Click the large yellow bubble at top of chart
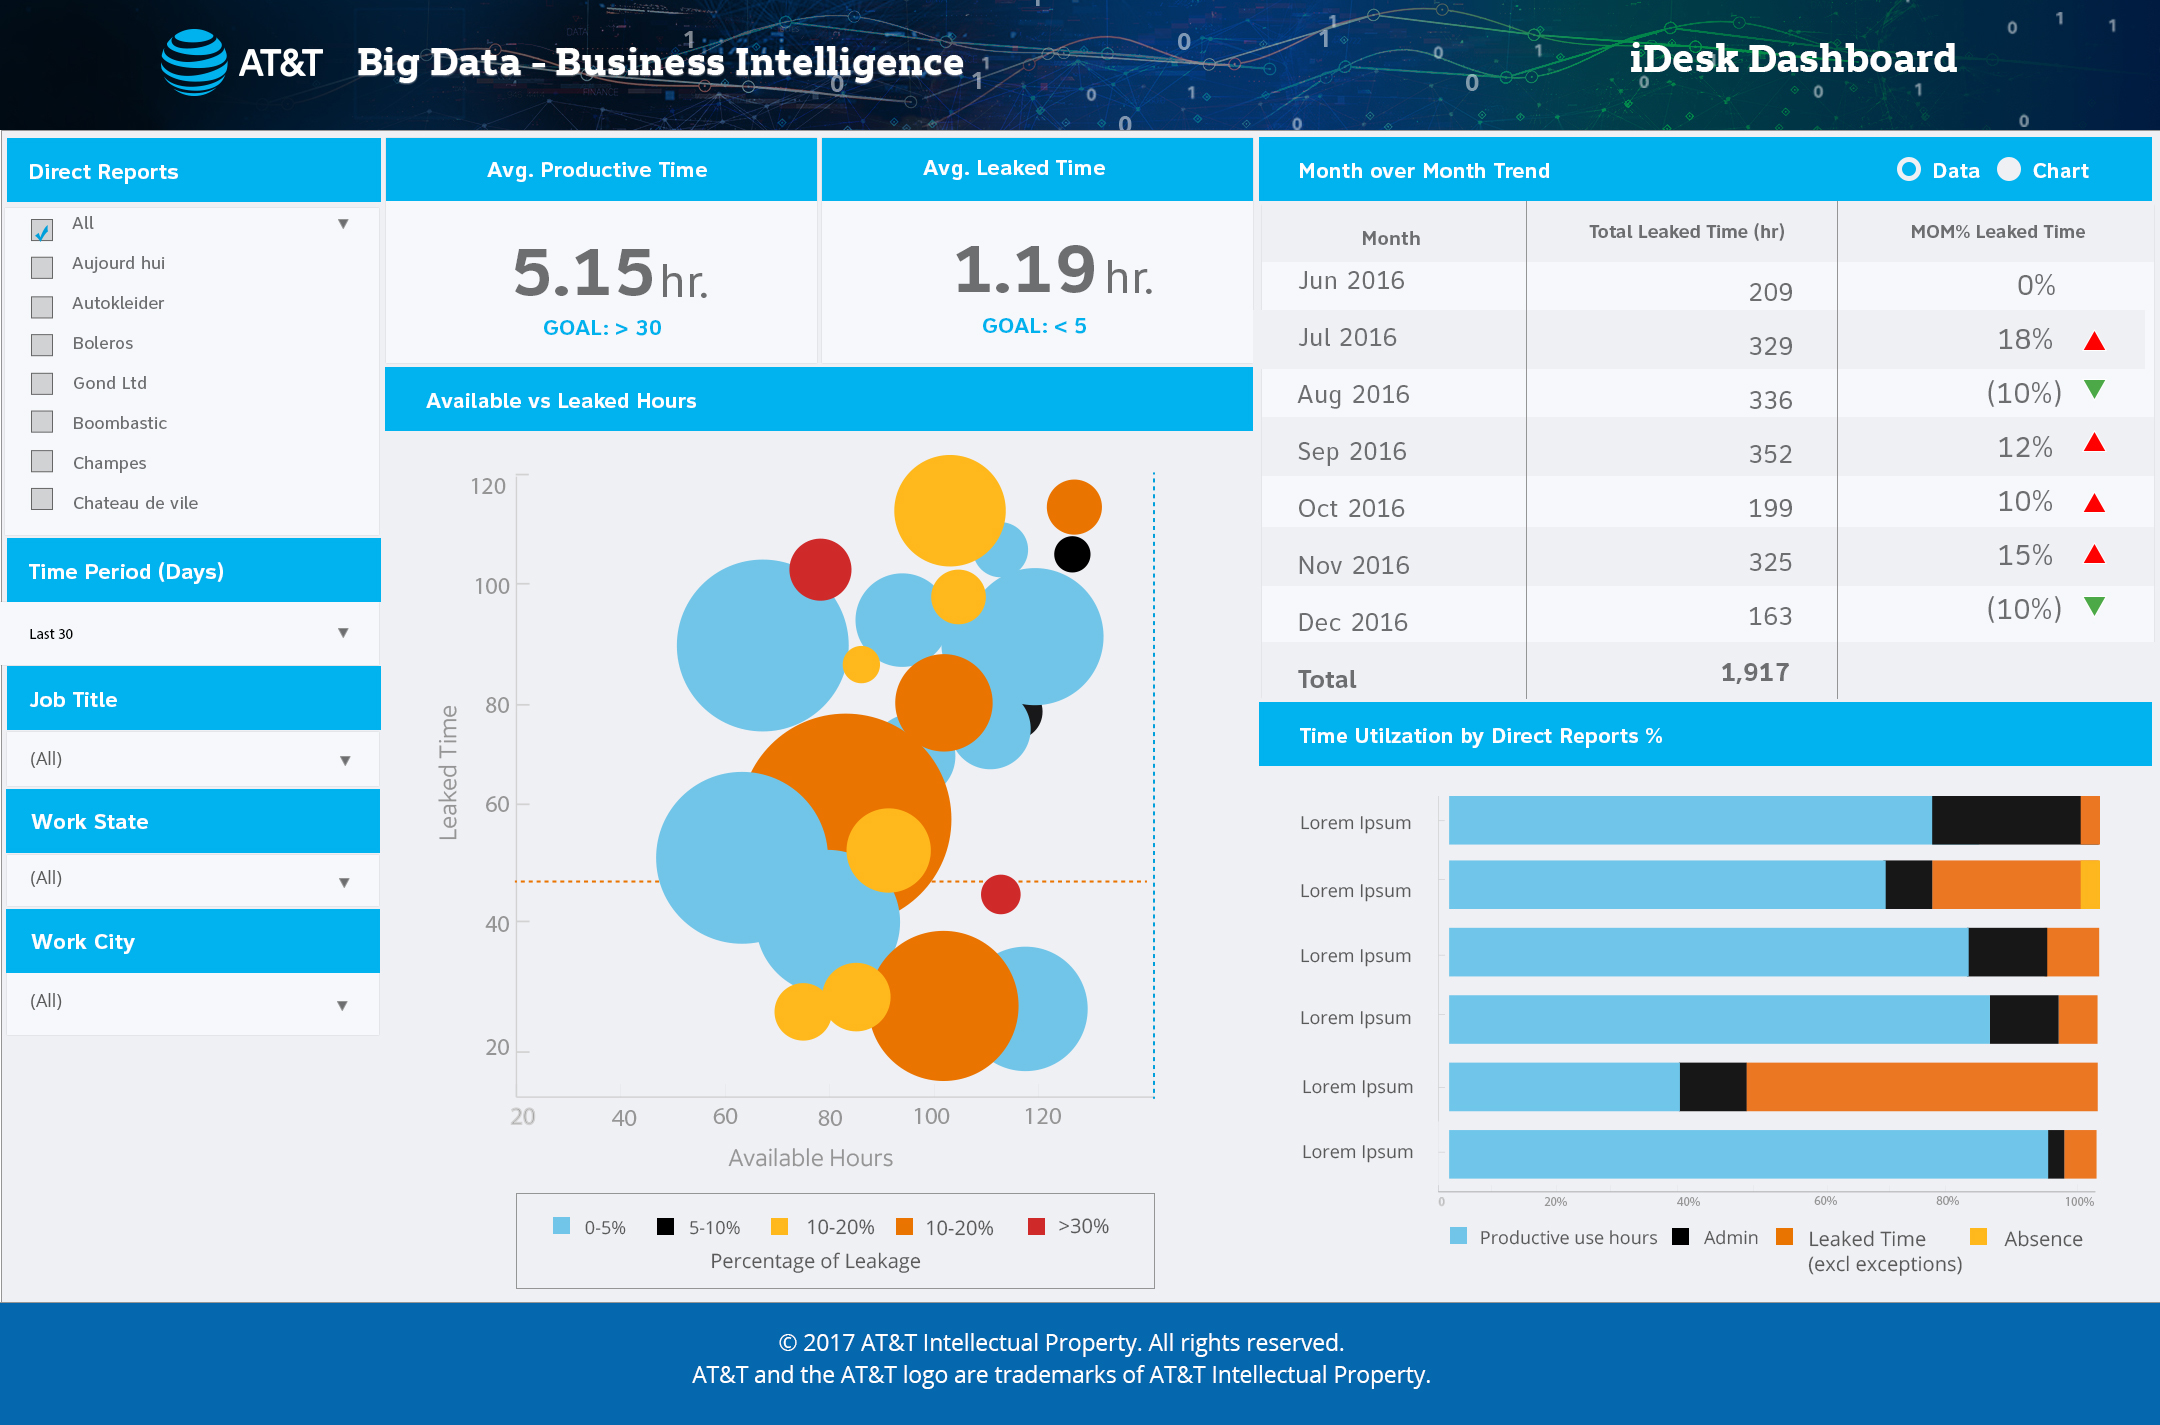This screenshot has width=2160, height=1425. (949, 510)
